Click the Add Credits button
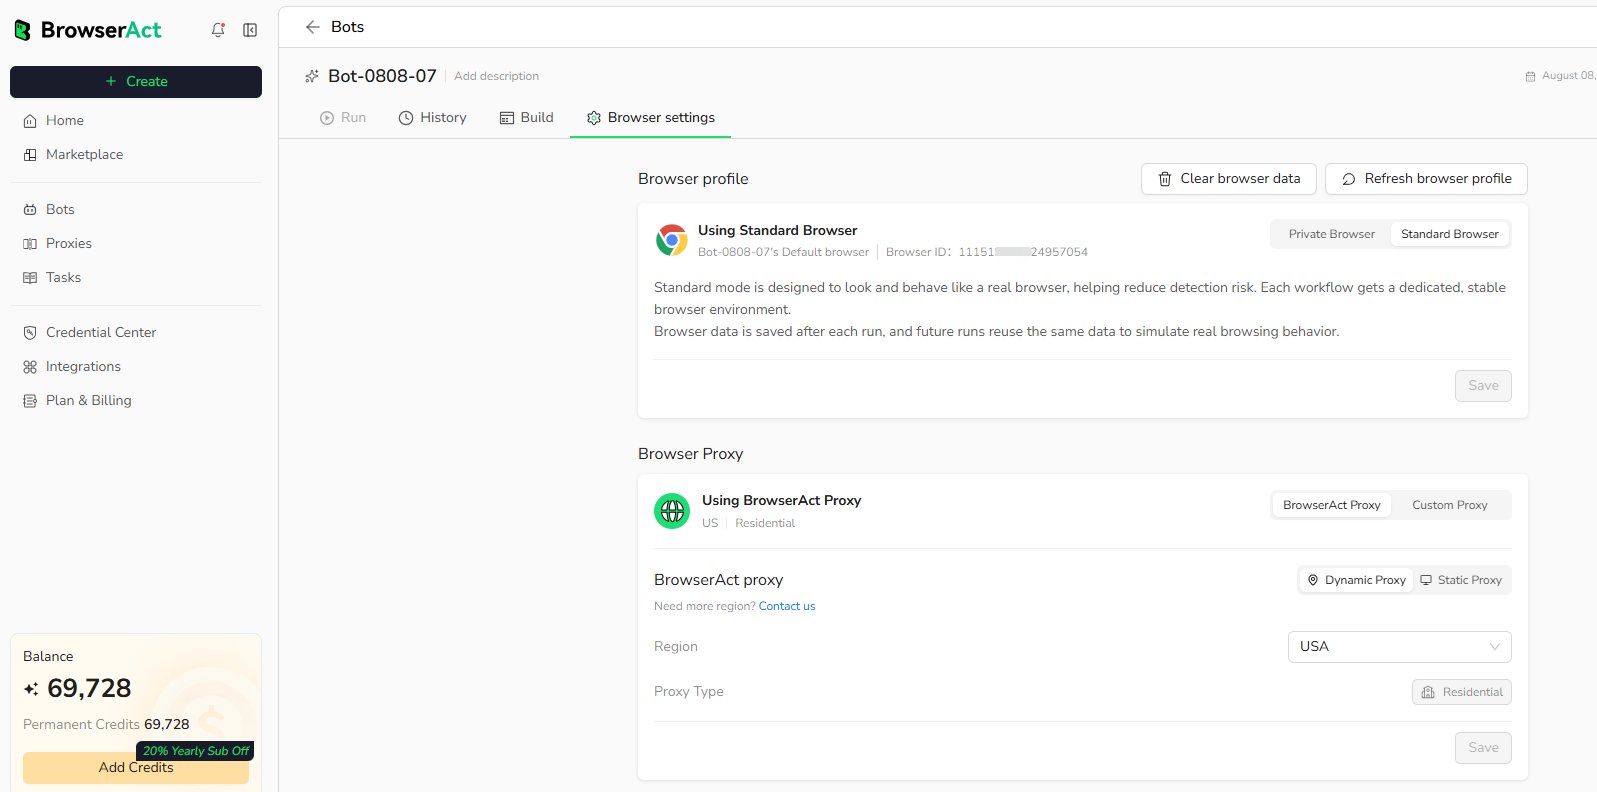The width and height of the screenshot is (1597, 792). click(x=136, y=768)
